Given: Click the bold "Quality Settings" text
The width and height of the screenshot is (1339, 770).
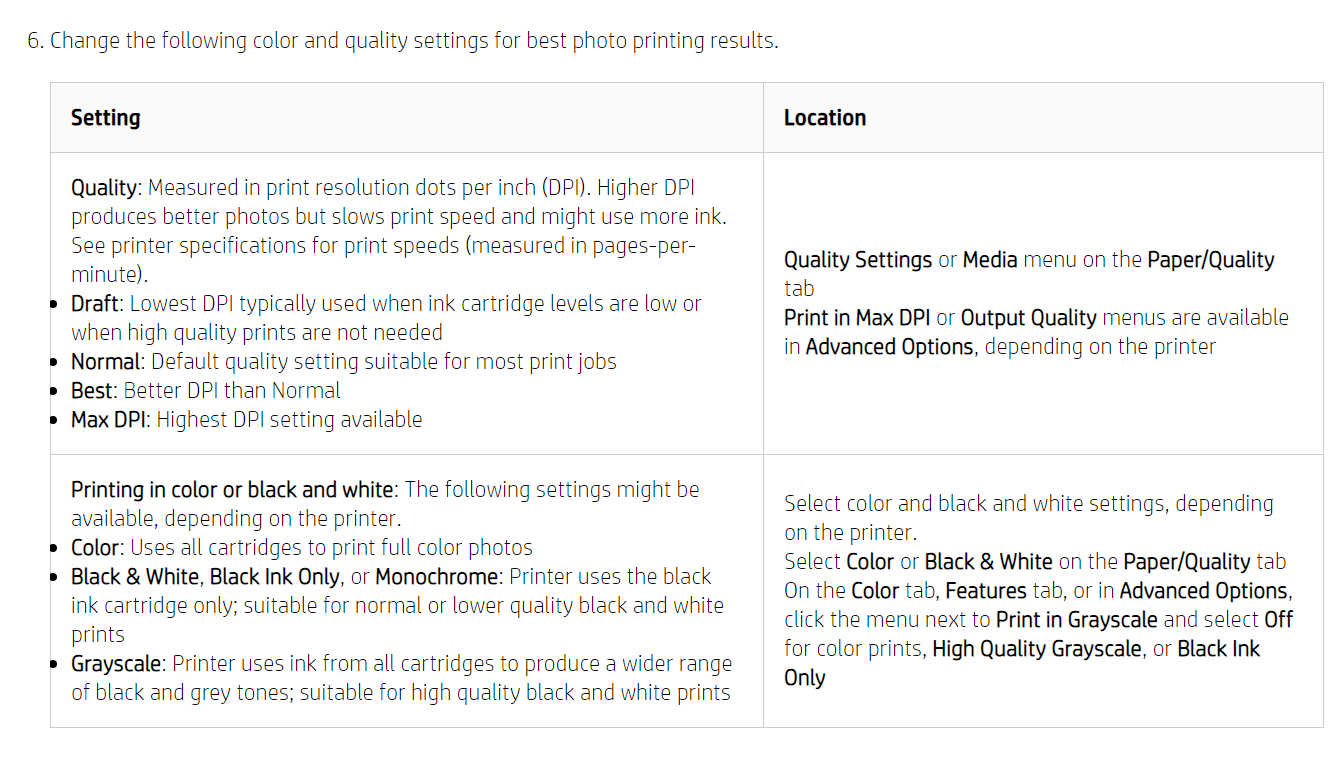Looking at the screenshot, I should 857,260.
